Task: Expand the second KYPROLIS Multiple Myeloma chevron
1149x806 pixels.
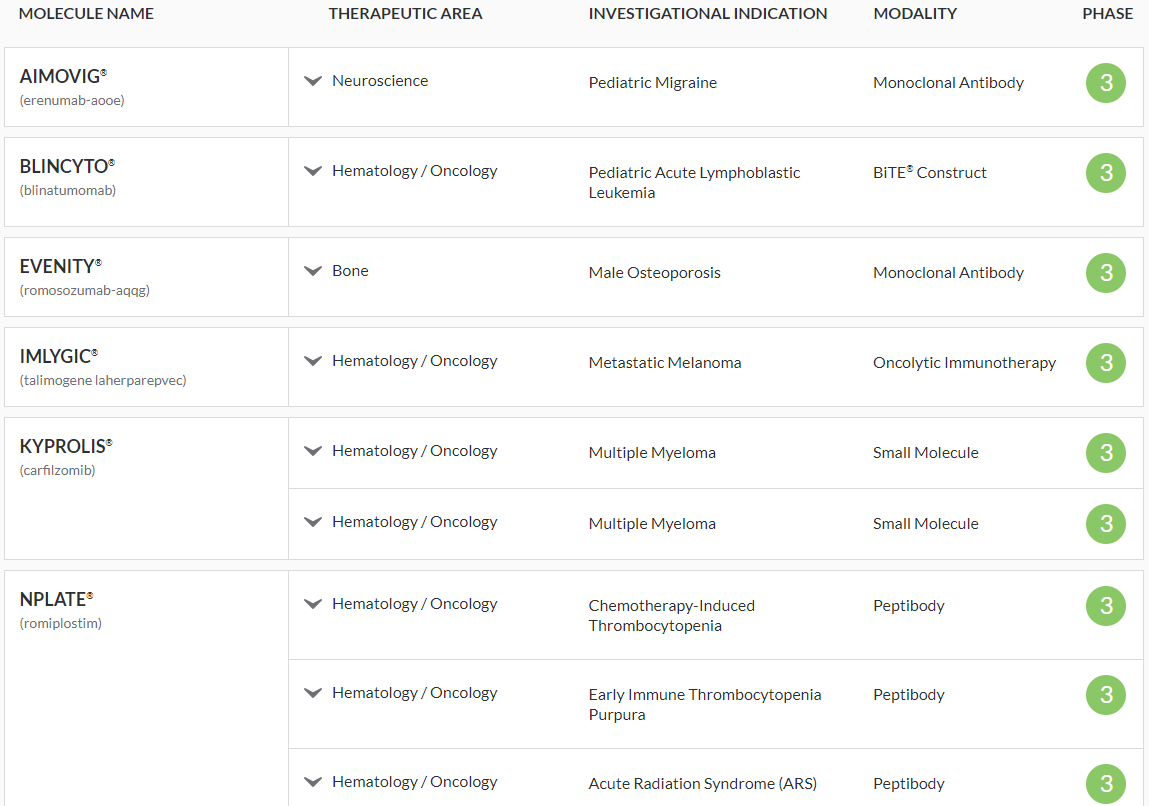Action: click(x=313, y=522)
